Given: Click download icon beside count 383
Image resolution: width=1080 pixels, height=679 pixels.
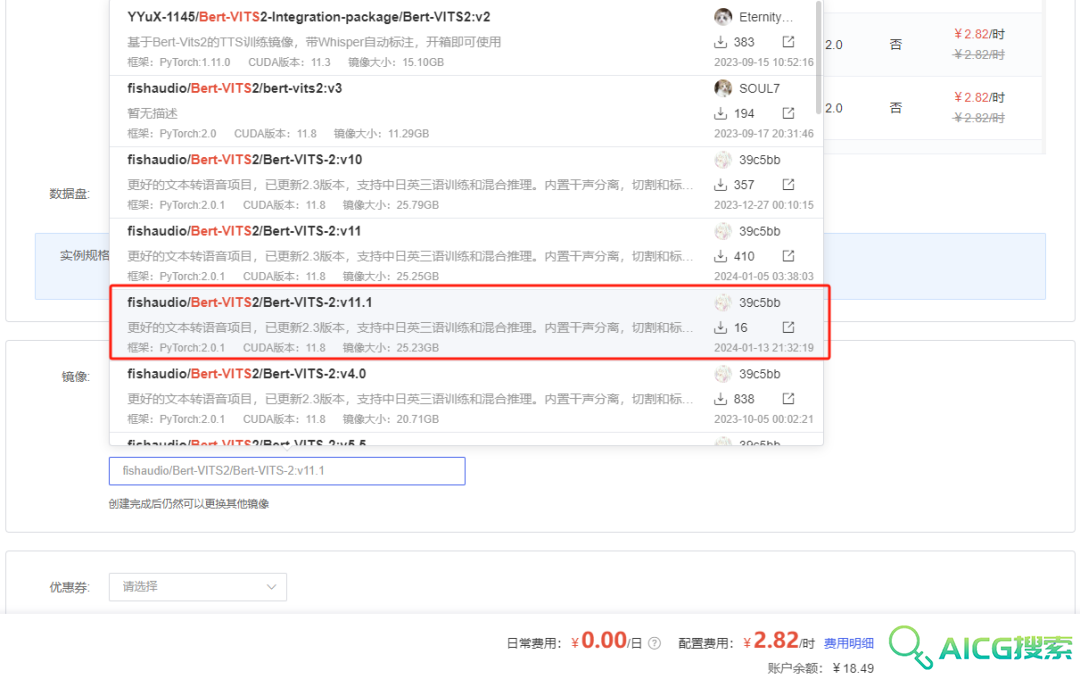Looking at the screenshot, I should pyautogui.click(x=720, y=42).
